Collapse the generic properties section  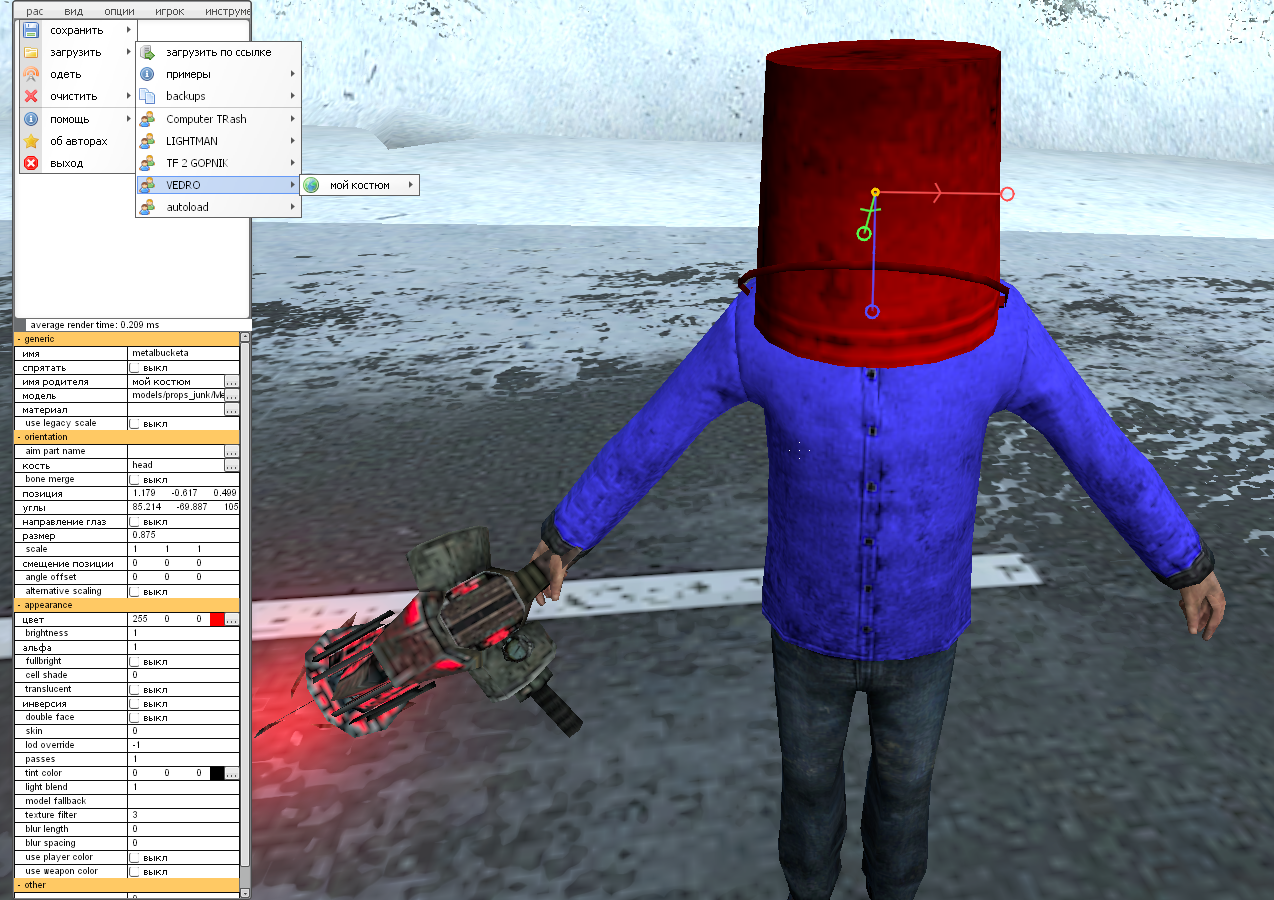pos(19,339)
